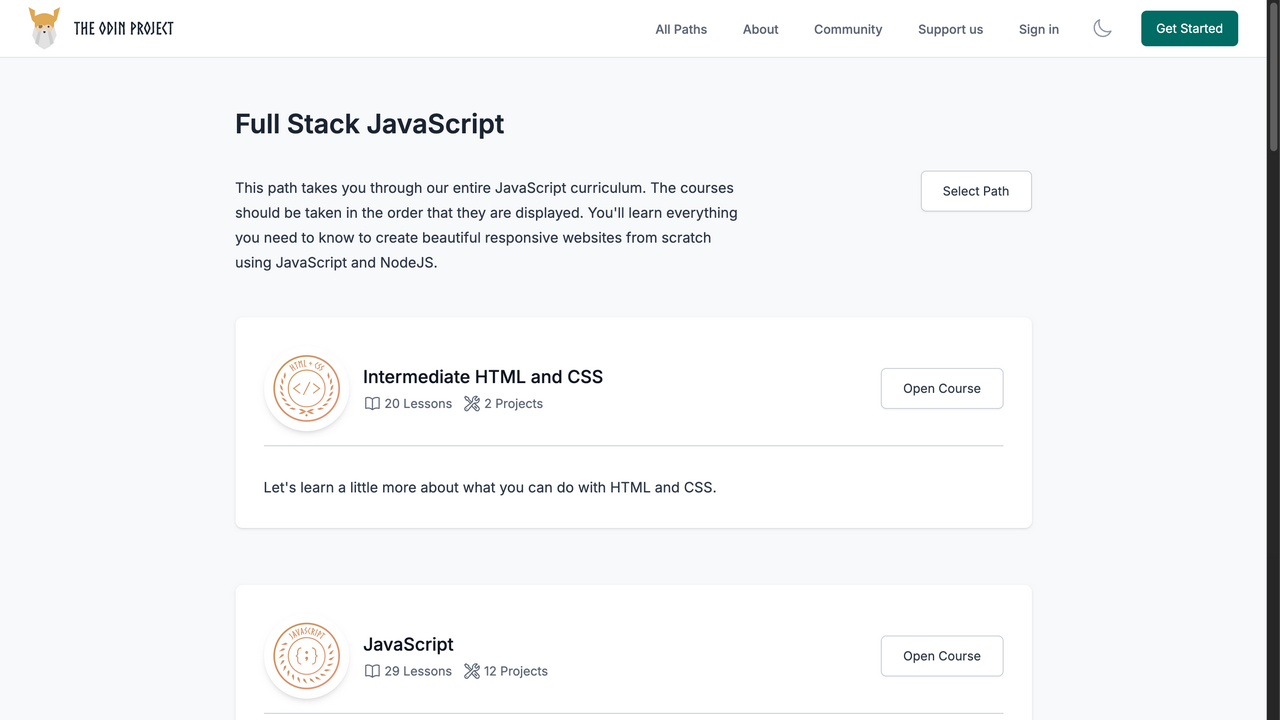Open the Community nav link
1280x720 pixels.
(x=848, y=29)
